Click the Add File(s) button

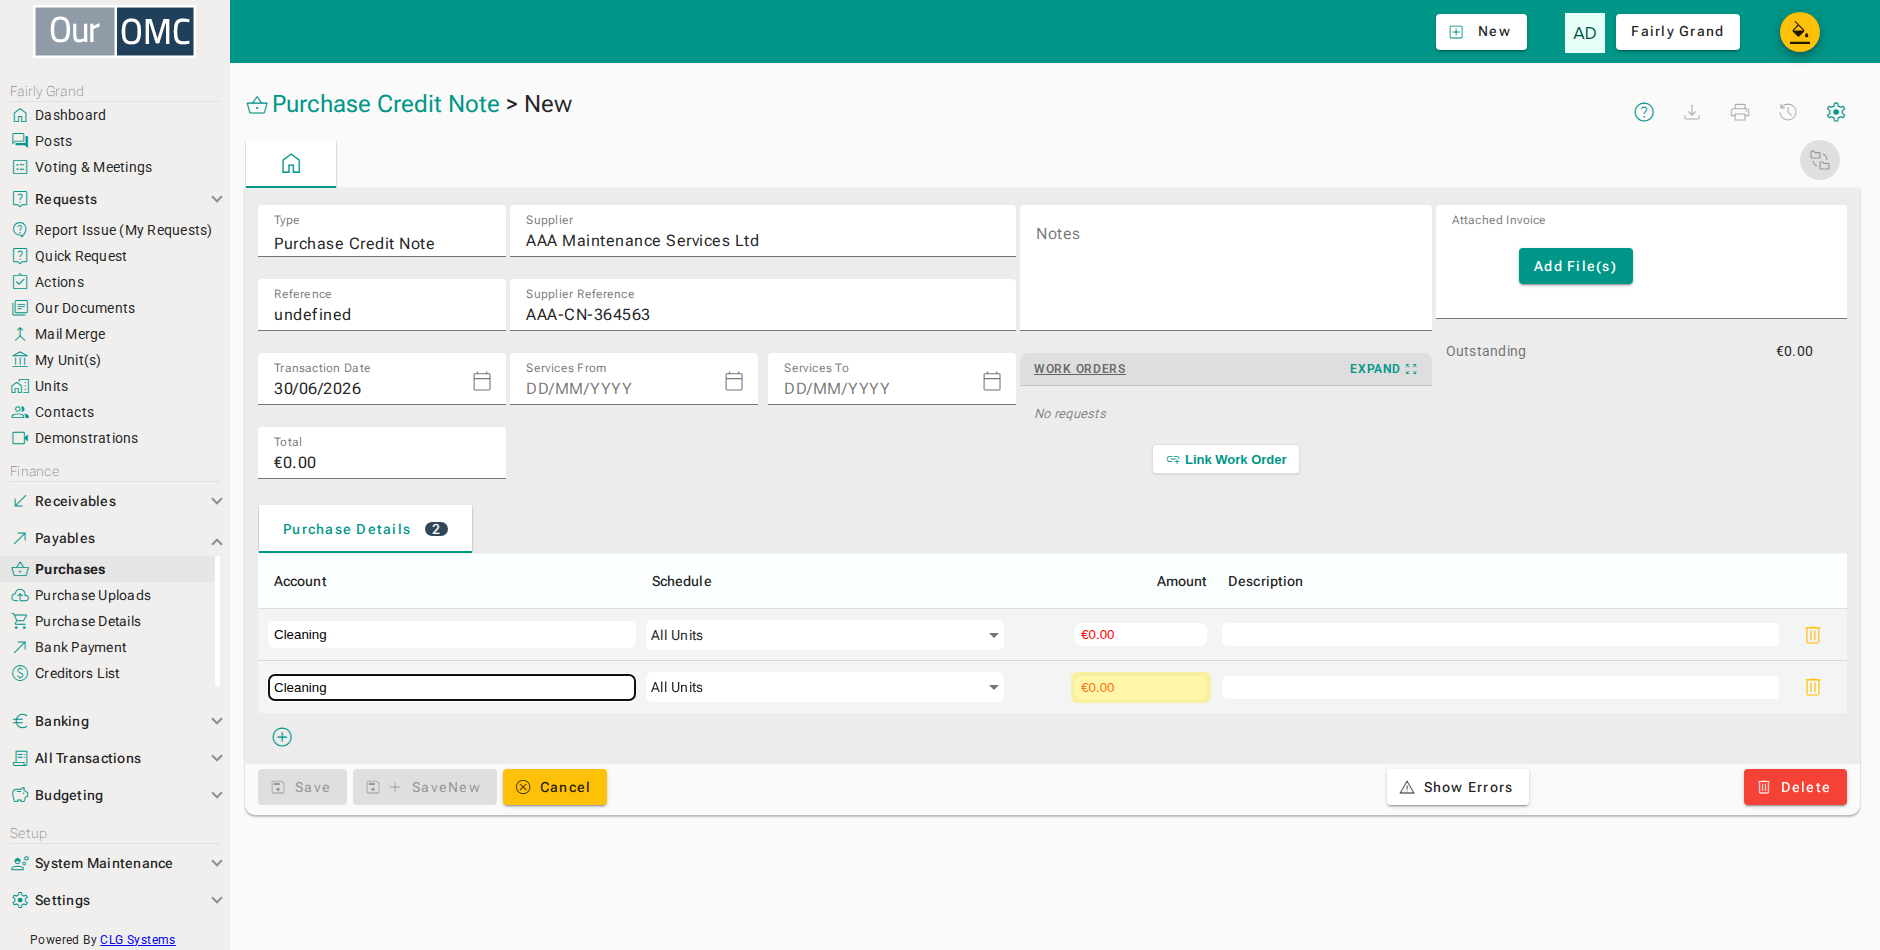tap(1575, 266)
